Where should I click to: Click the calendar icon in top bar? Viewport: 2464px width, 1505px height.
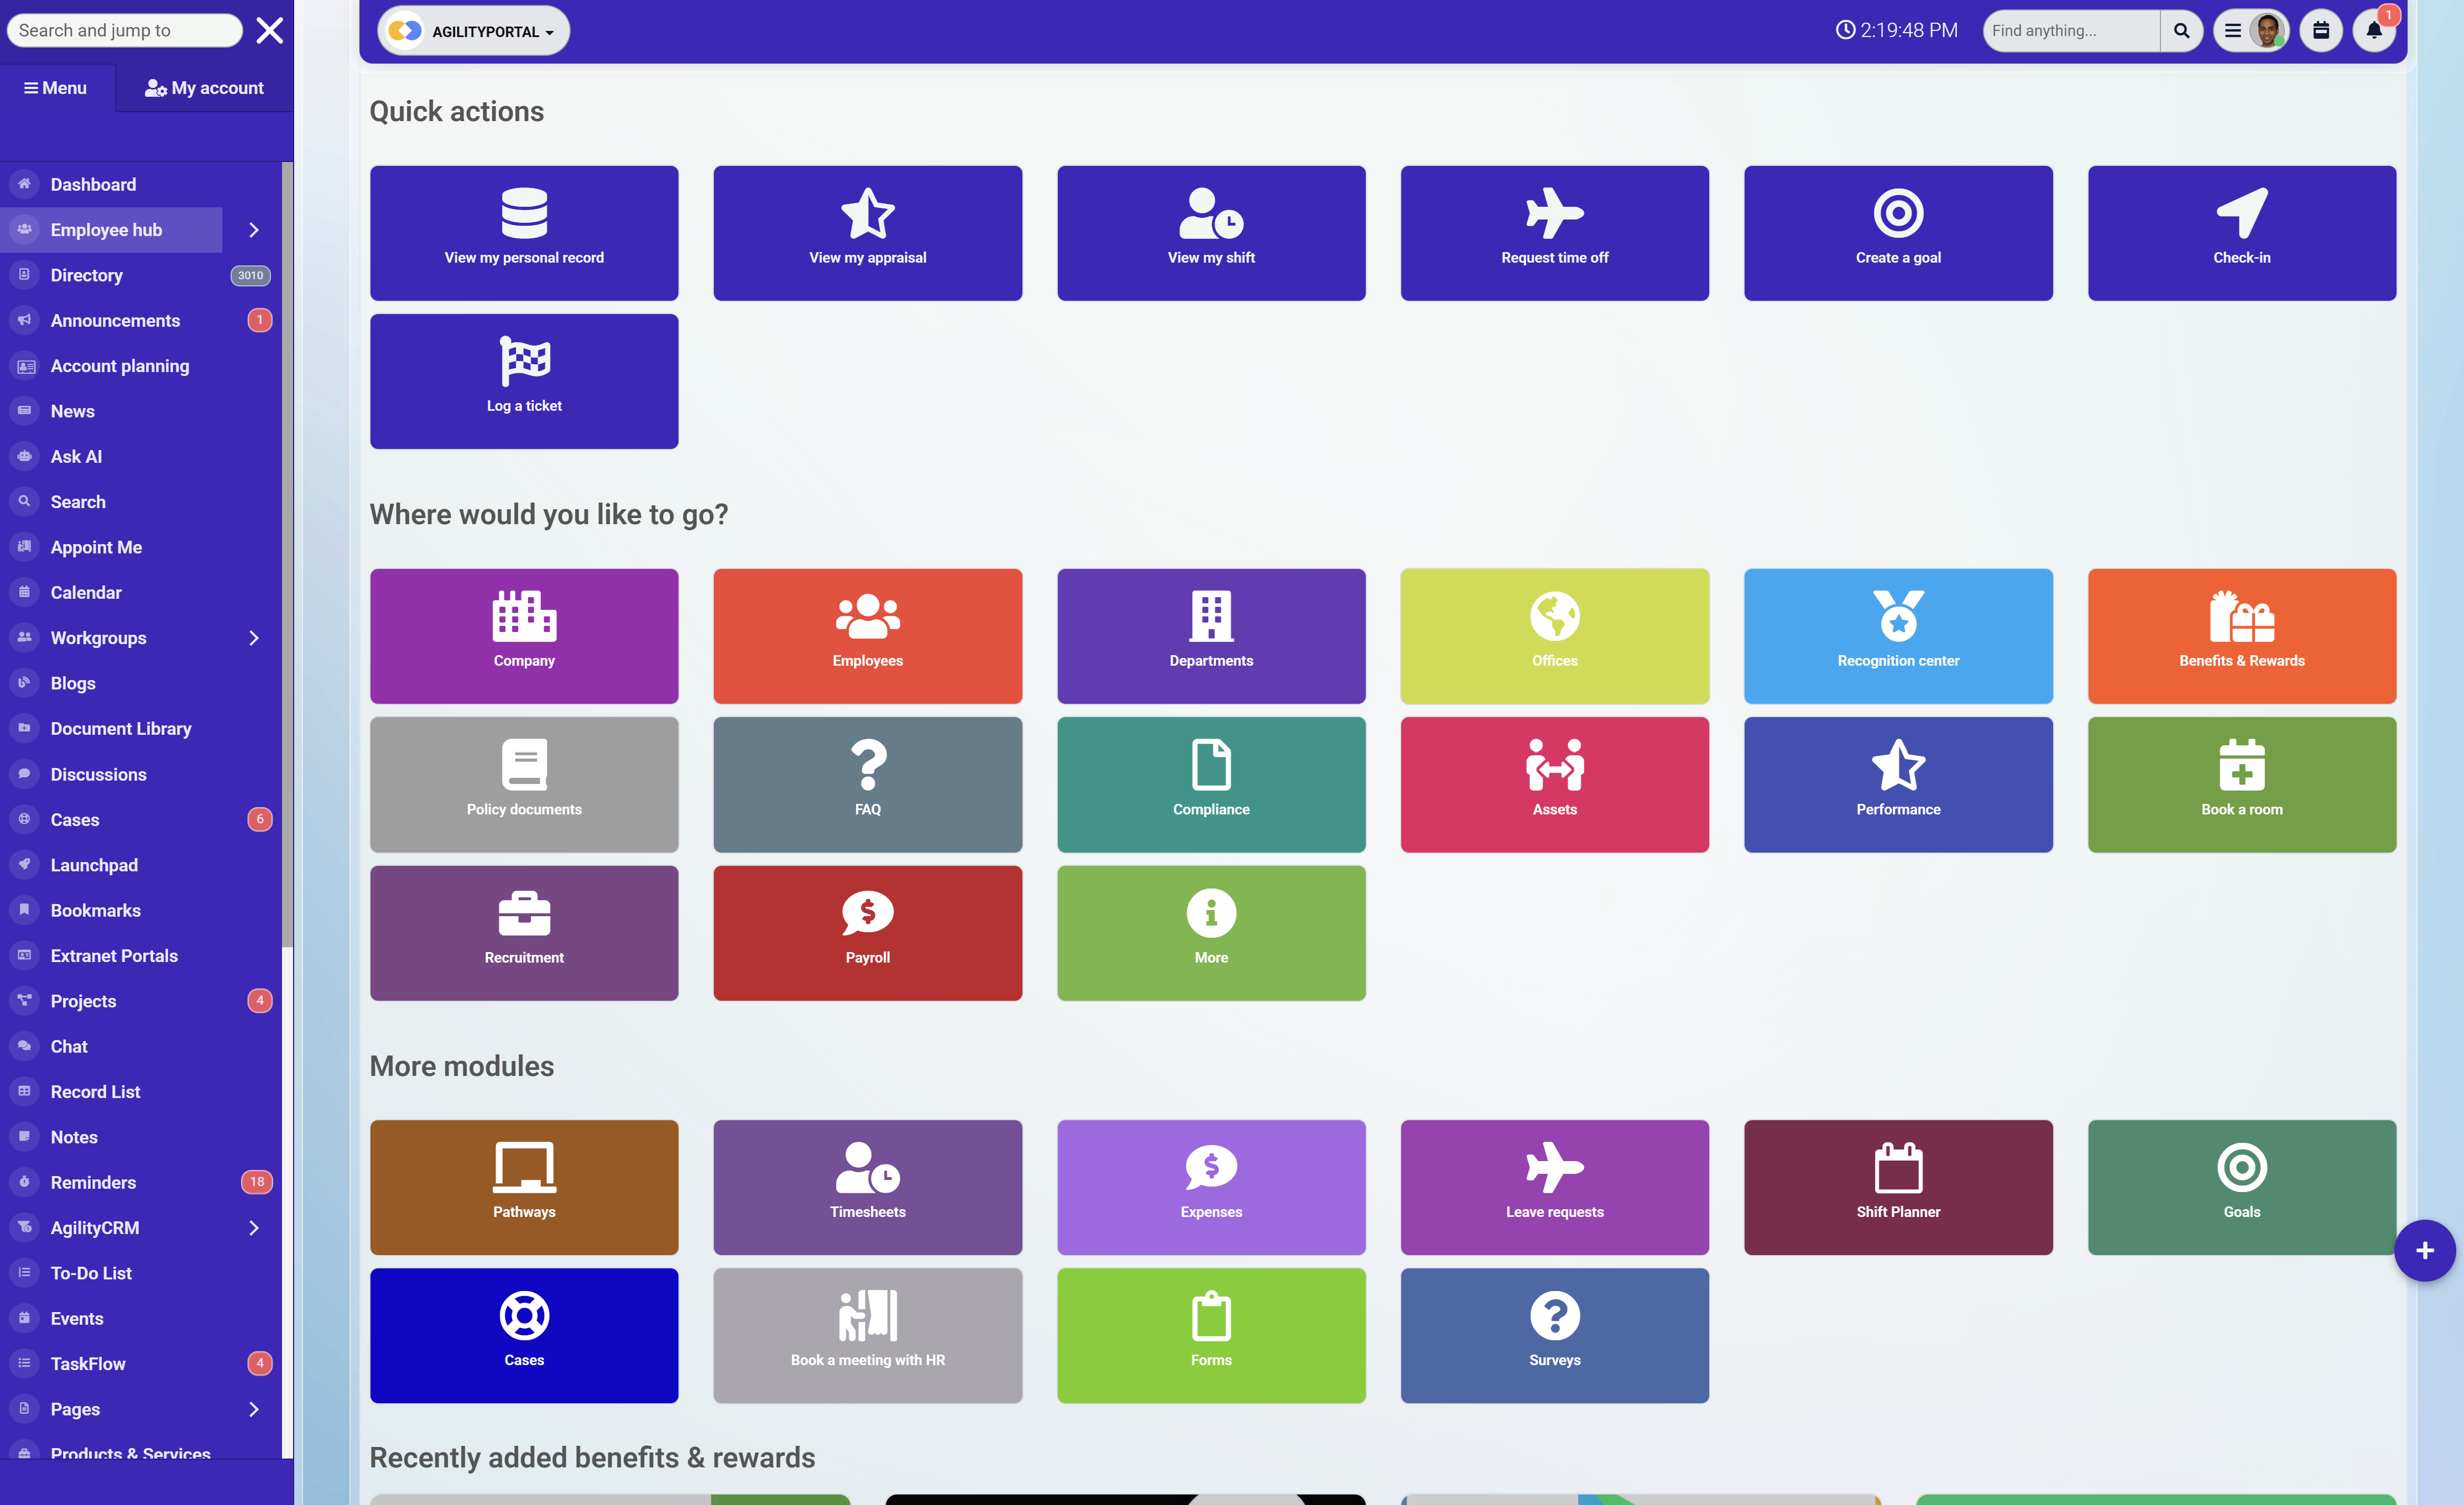click(2320, 31)
